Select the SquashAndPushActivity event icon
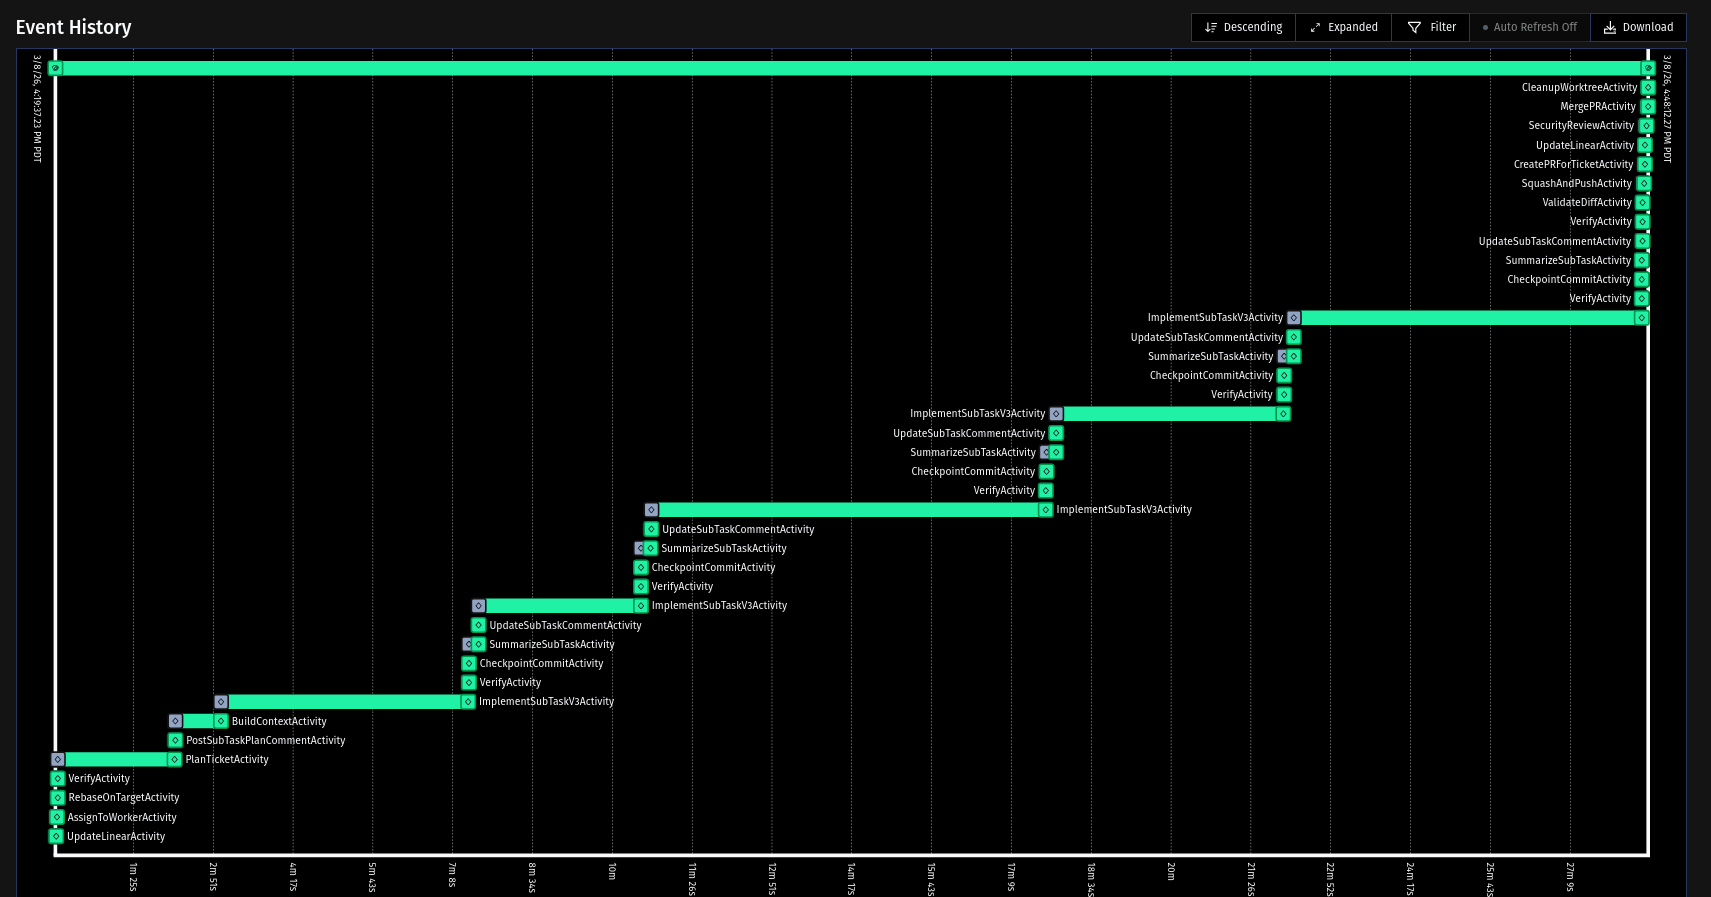Viewport: 1711px width, 897px height. (x=1644, y=184)
